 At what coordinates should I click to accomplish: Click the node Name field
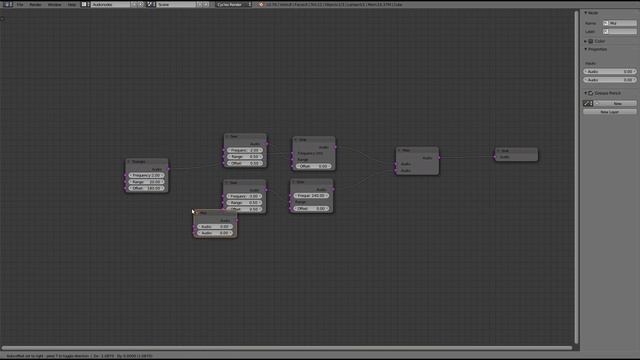[619, 23]
